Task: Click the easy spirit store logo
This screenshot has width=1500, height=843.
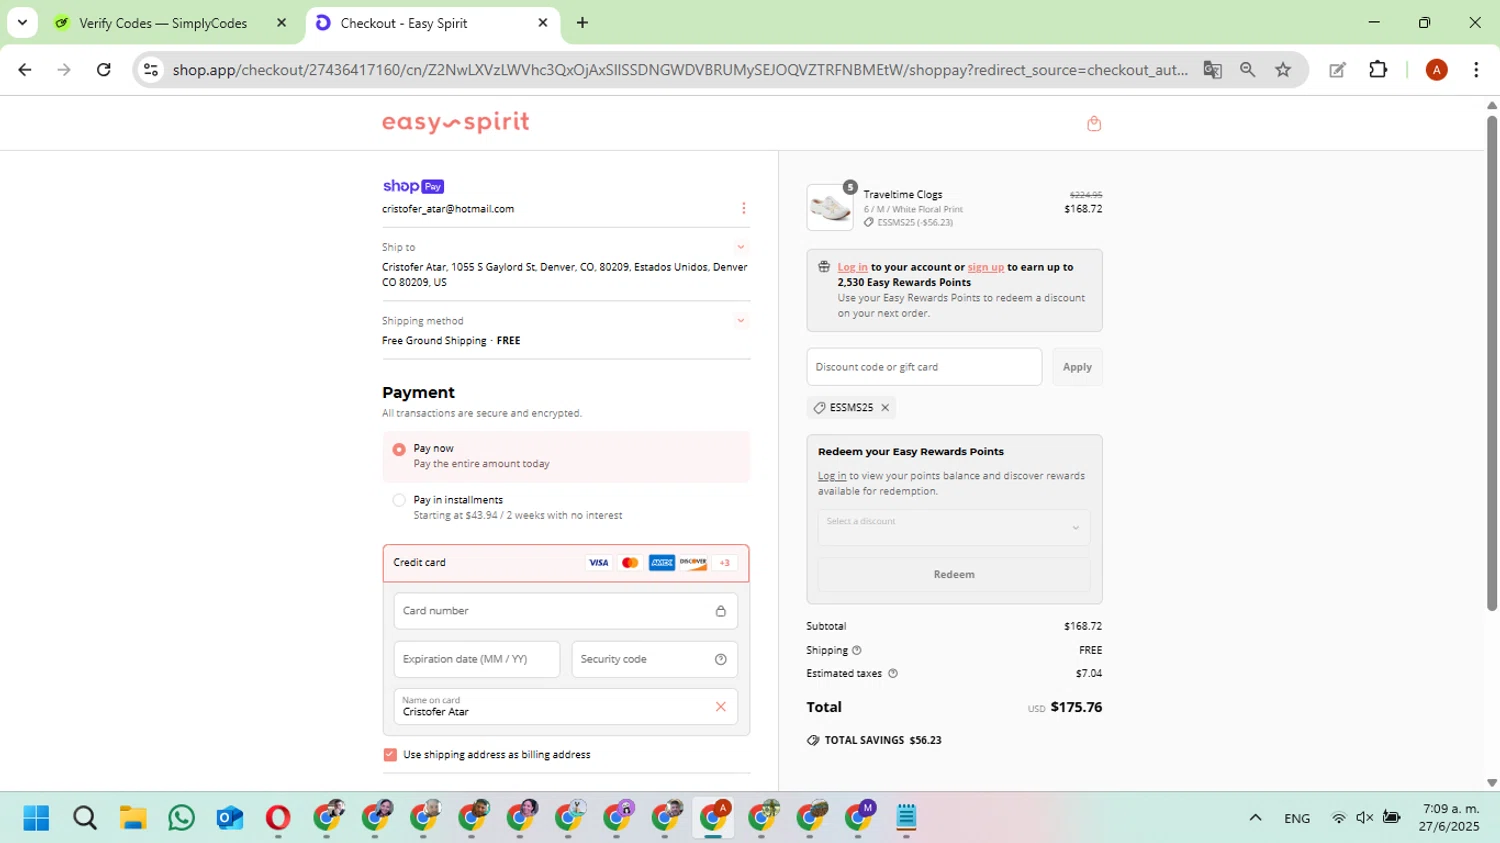Action: pyautogui.click(x=456, y=122)
